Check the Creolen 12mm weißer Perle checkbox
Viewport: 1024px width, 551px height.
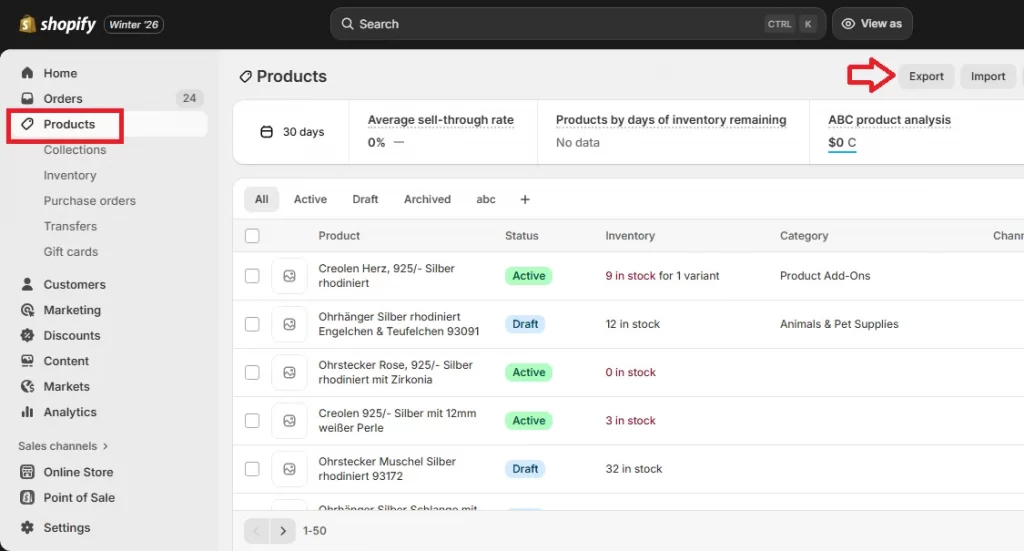(x=252, y=420)
